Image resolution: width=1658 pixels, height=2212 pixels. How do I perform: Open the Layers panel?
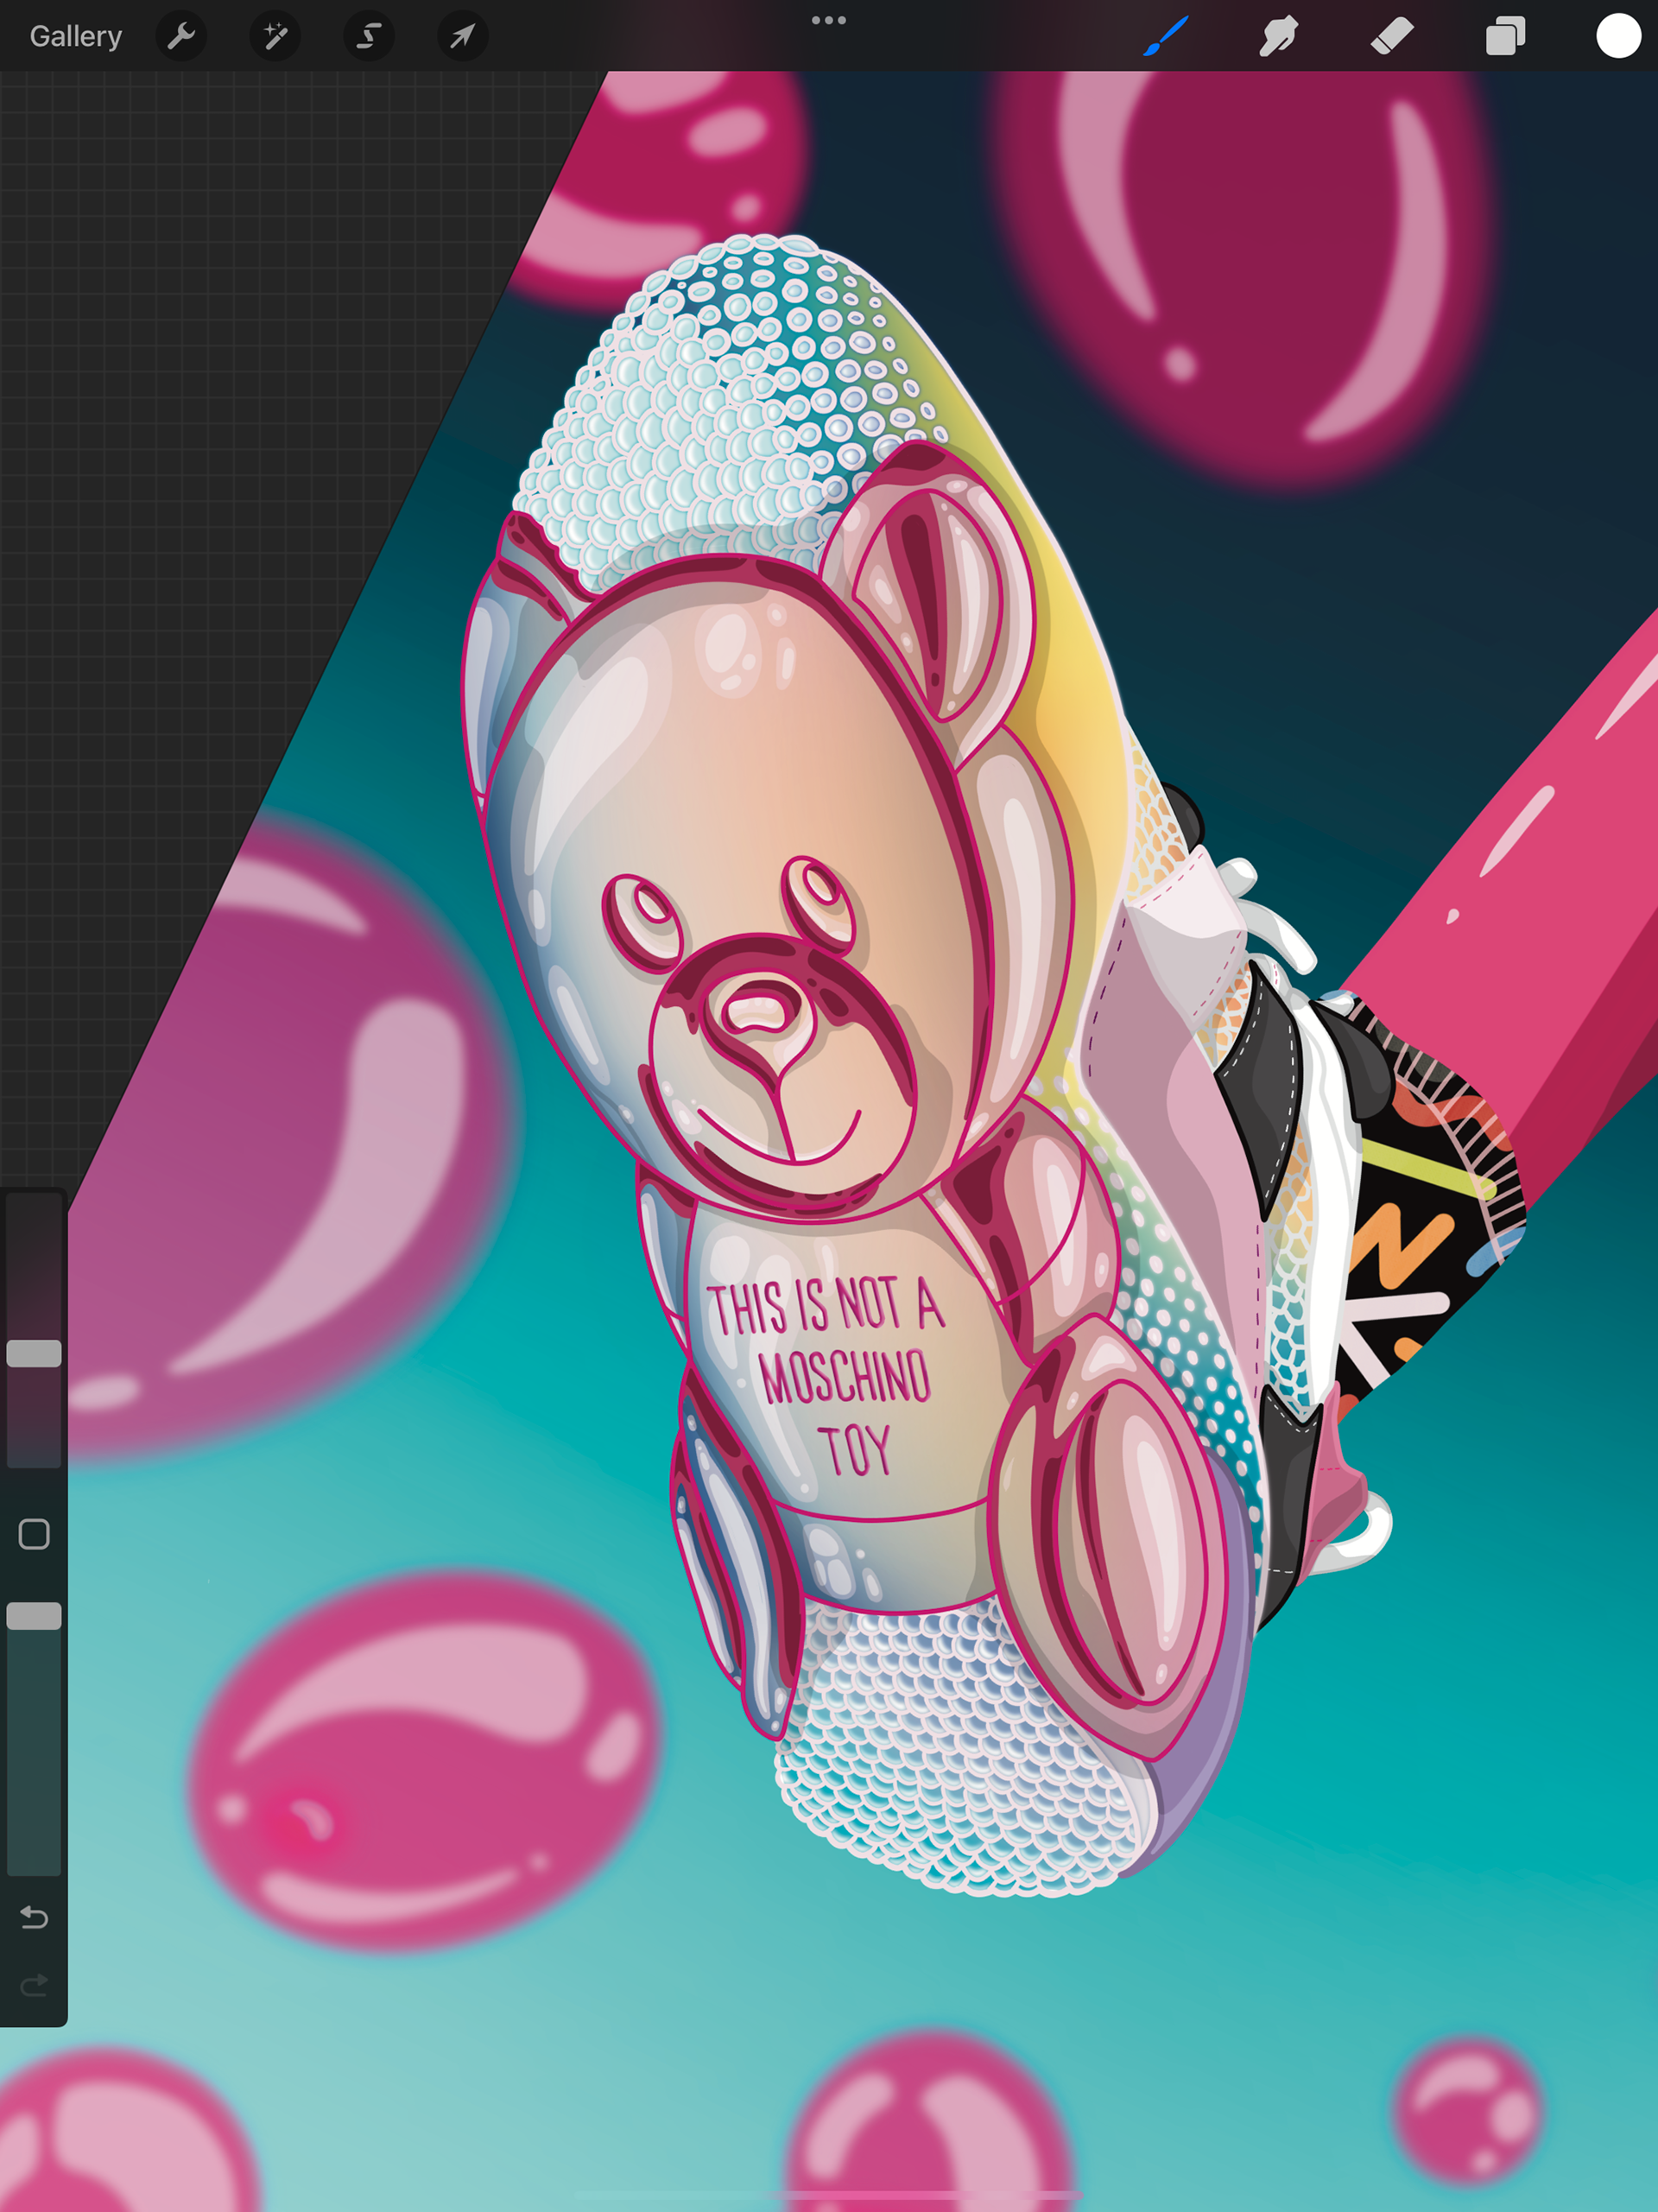tap(1505, 37)
